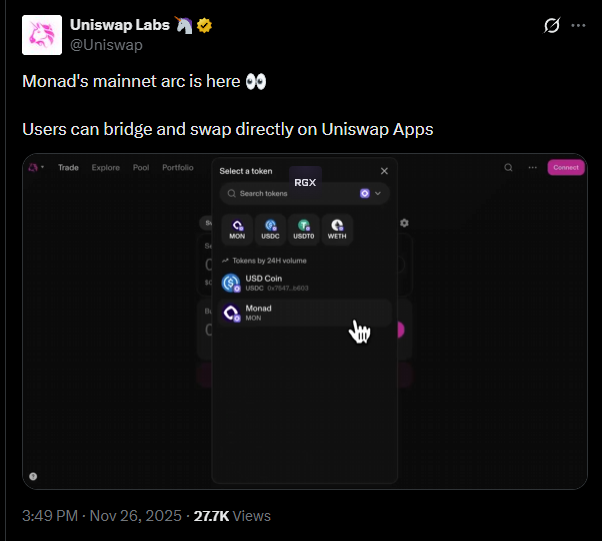This screenshot has height=541, width=602.
Task: Switch to the Explore tab
Action: tap(105, 168)
